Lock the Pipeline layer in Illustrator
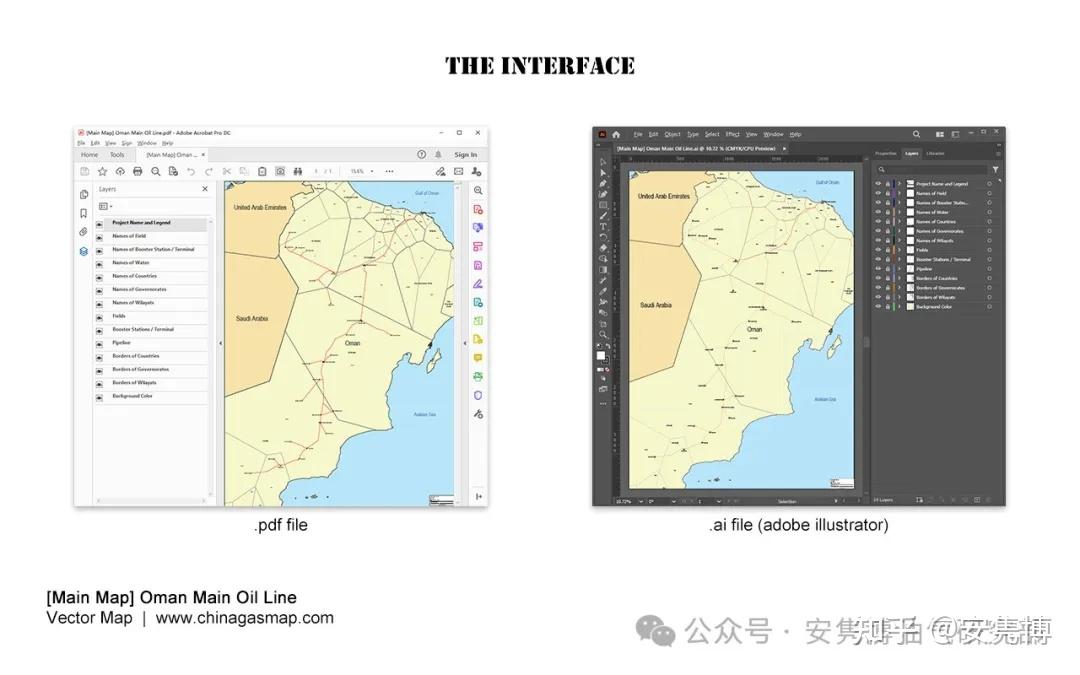The height and width of the screenshot is (675, 1080). (x=887, y=268)
